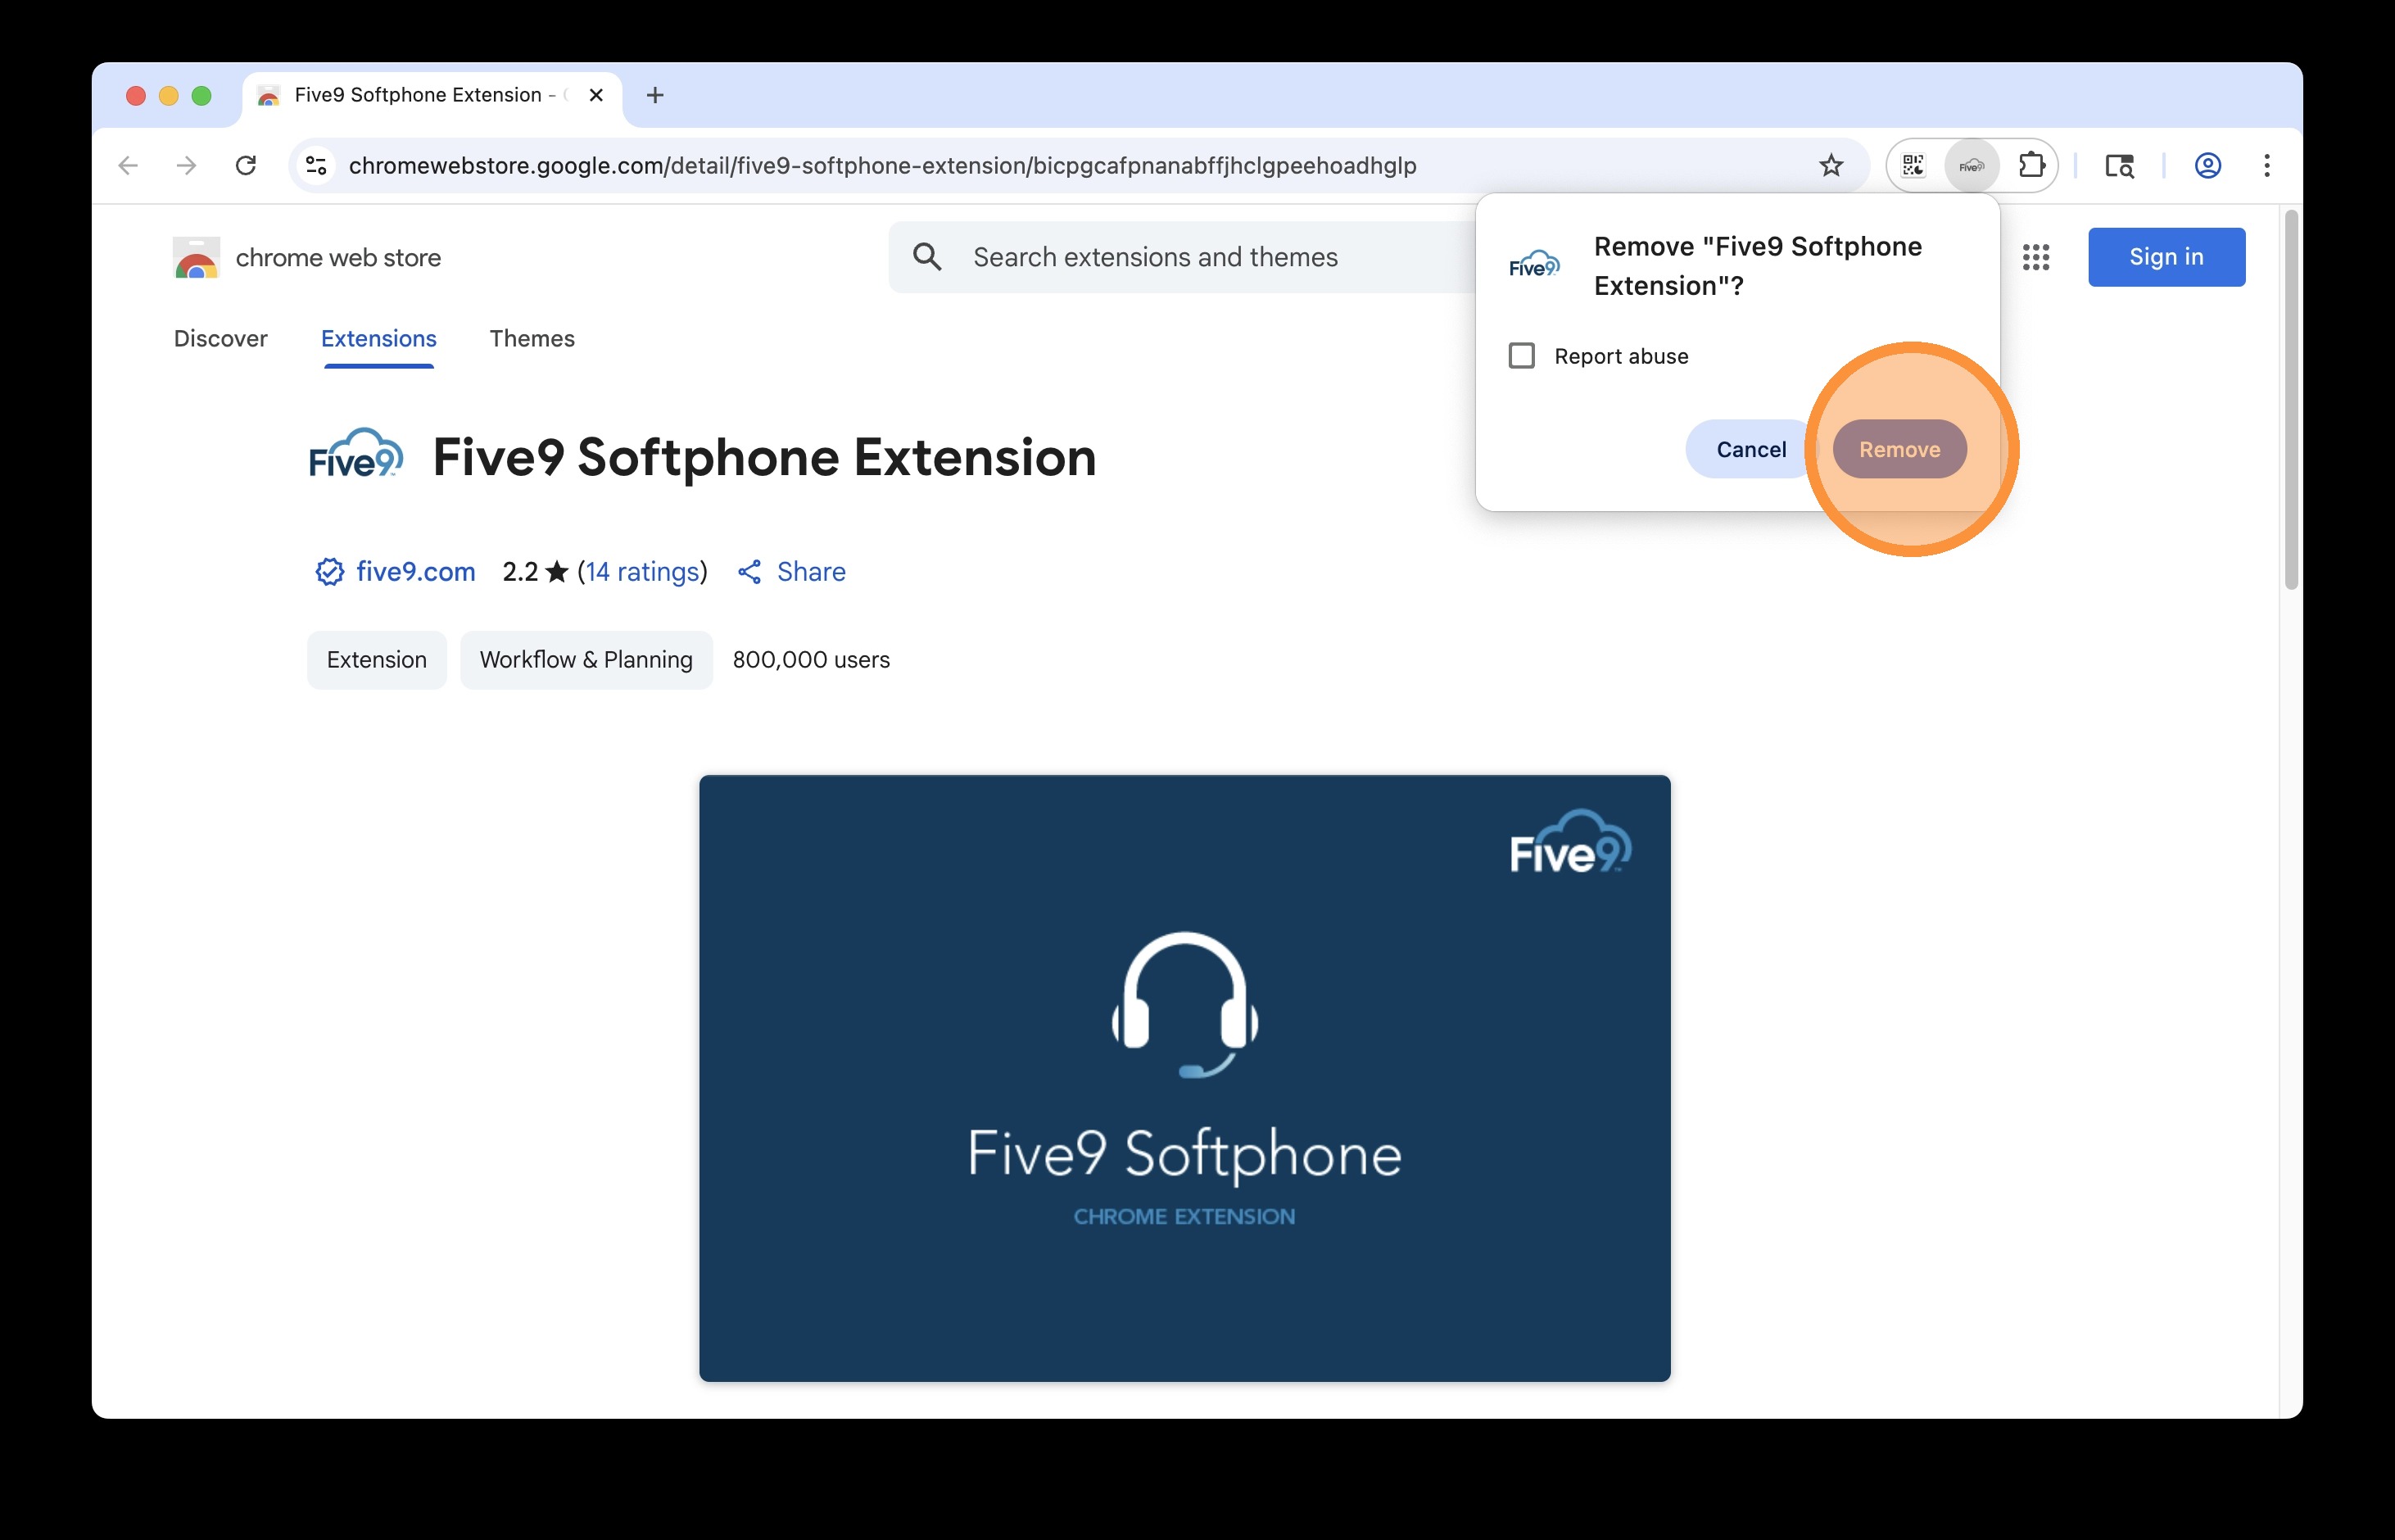2395x1540 pixels.
Task: Bookmark this tab with the star icon
Action: click(x=1830, y=165)
